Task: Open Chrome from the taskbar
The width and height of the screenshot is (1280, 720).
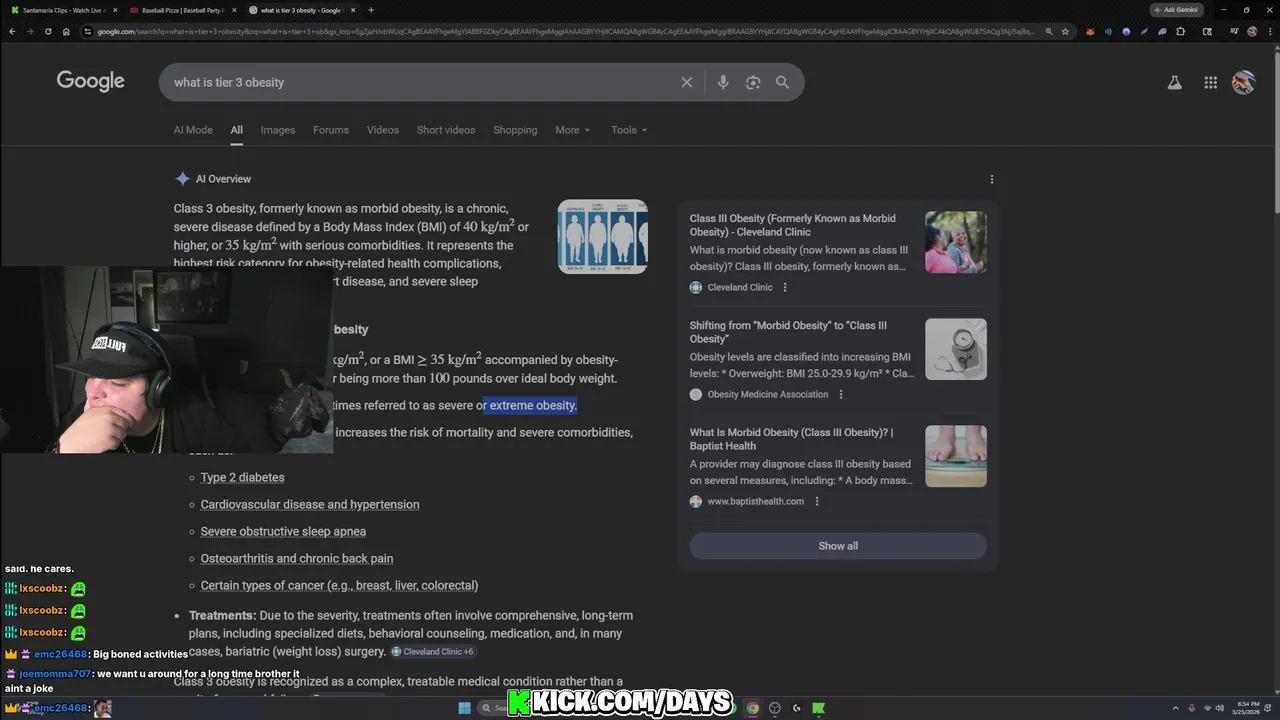Action: point(752,708)
